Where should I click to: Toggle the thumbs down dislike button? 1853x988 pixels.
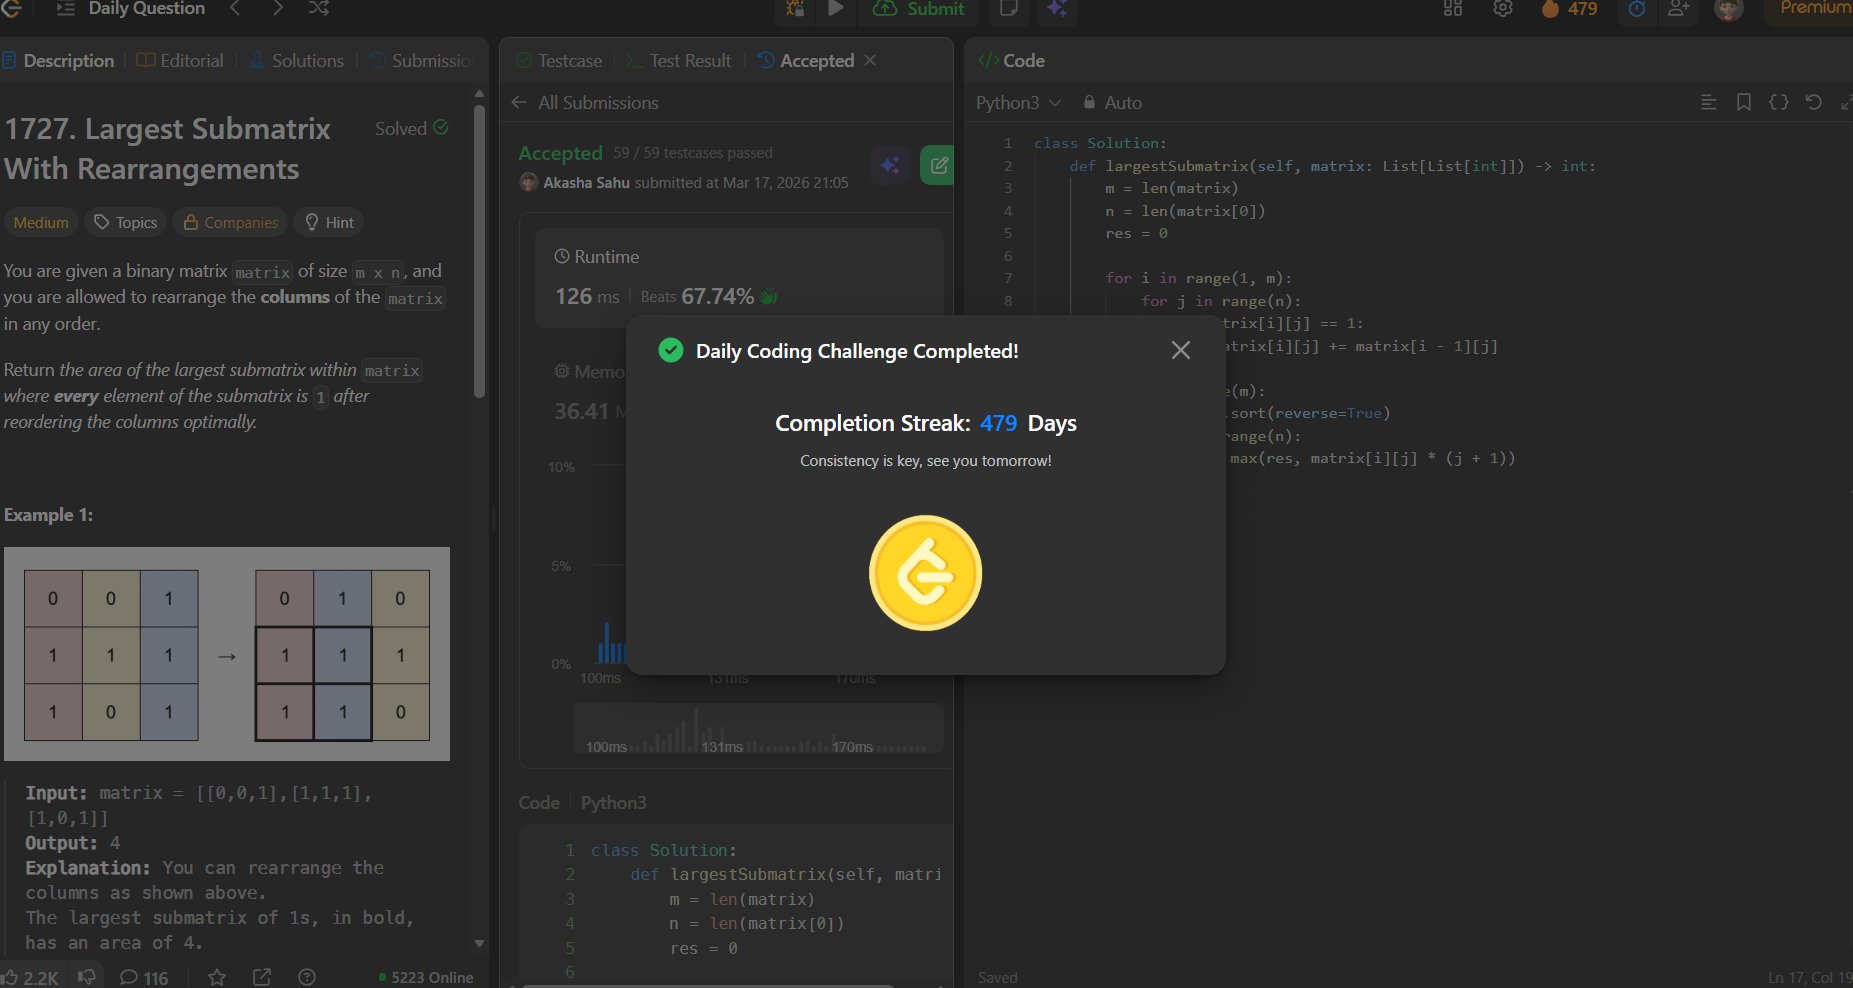87,977
